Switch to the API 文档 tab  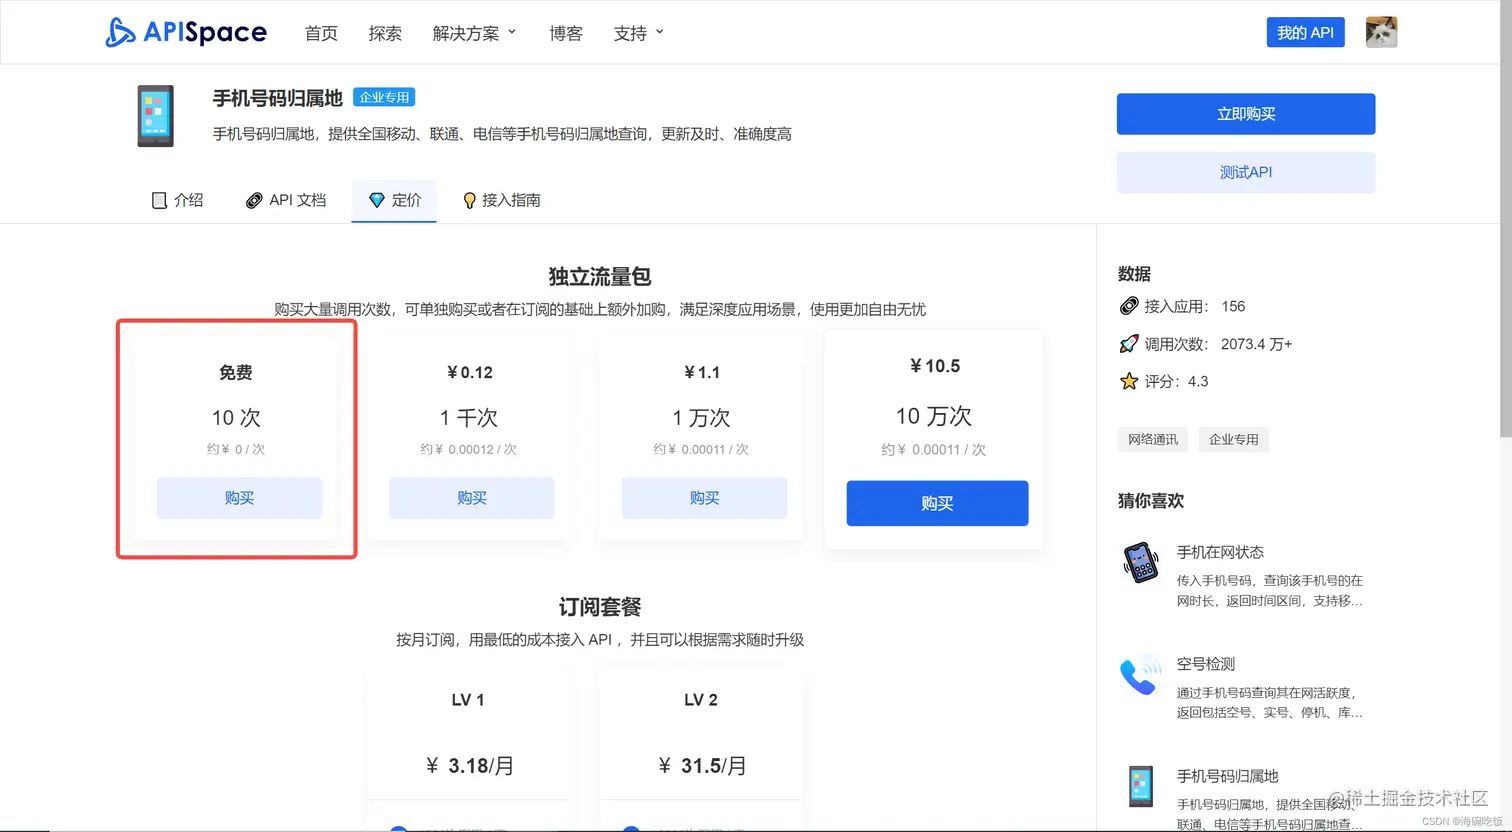287,199
